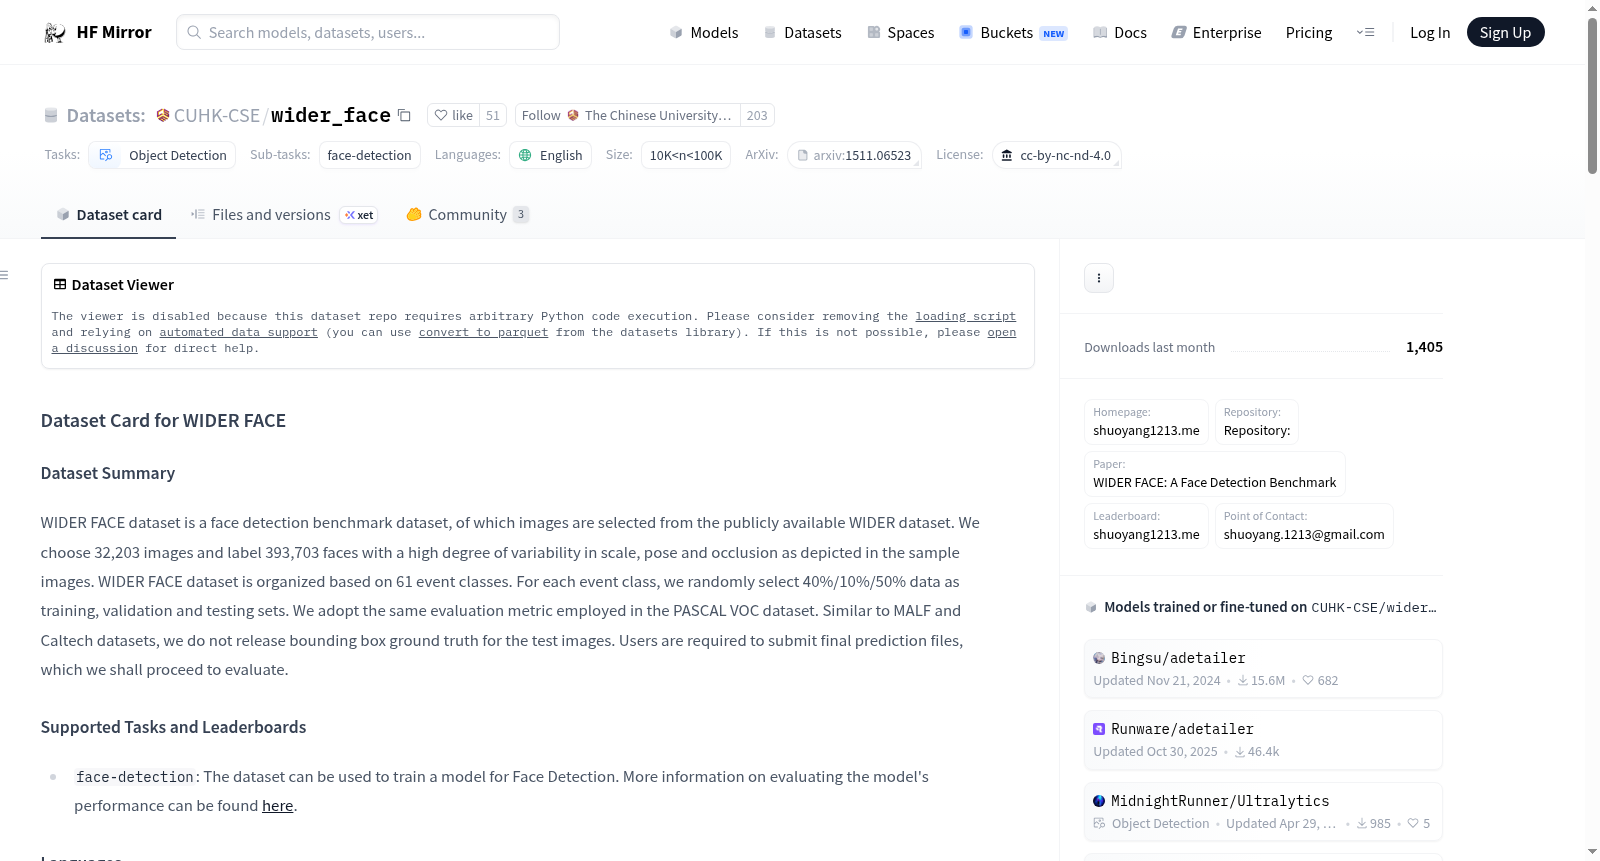1600x861 pixels.
Task: Click the Runware/adetailer avatar icon
Action: pyautogui.click(x=1099, y=729)
